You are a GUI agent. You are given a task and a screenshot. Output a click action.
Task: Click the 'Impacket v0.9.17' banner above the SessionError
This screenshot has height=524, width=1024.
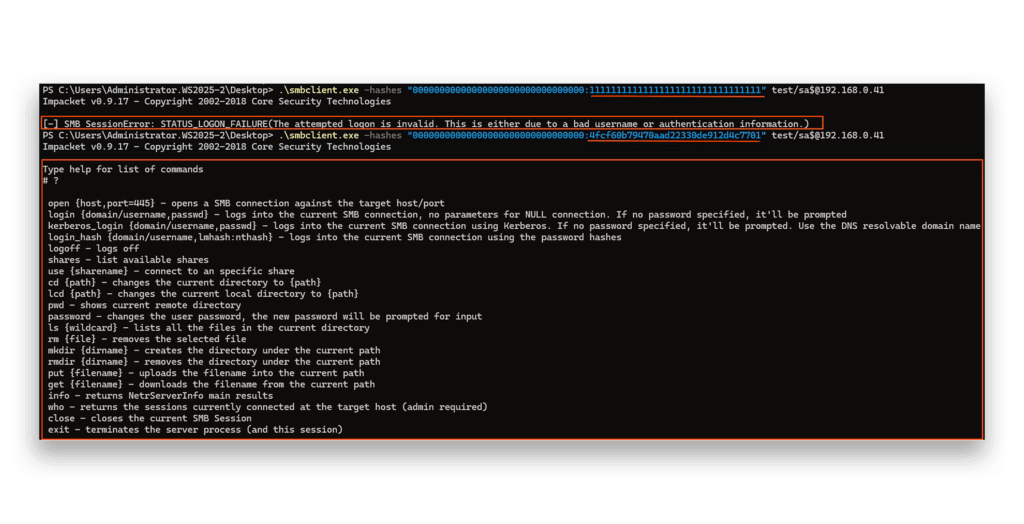217,101
